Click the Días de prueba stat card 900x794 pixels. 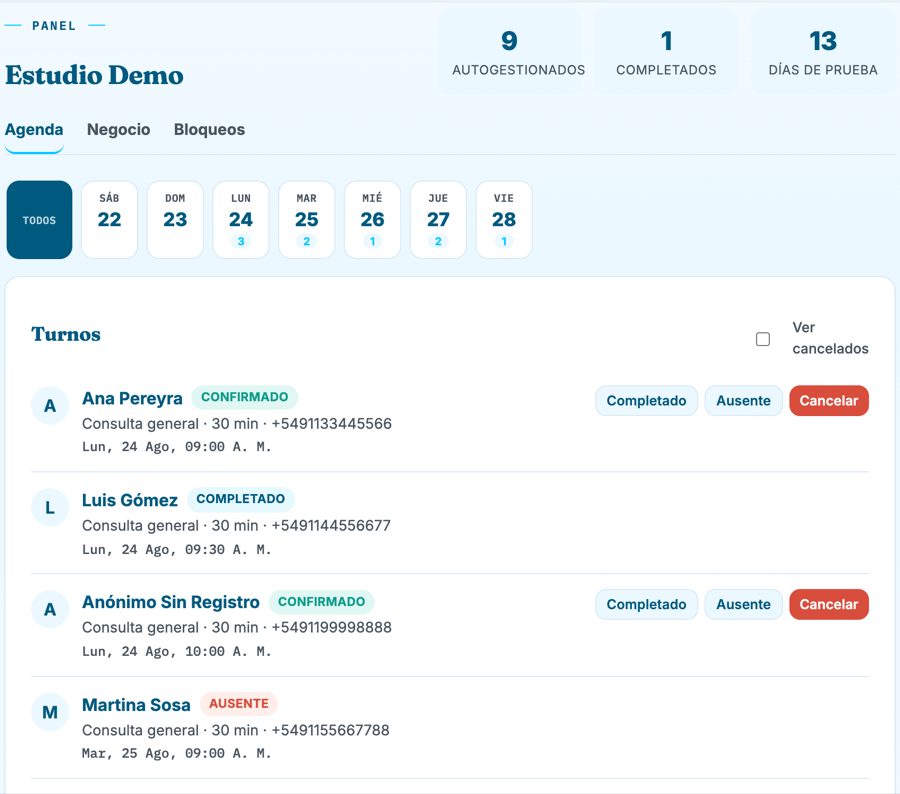click(x=823, y=52)
